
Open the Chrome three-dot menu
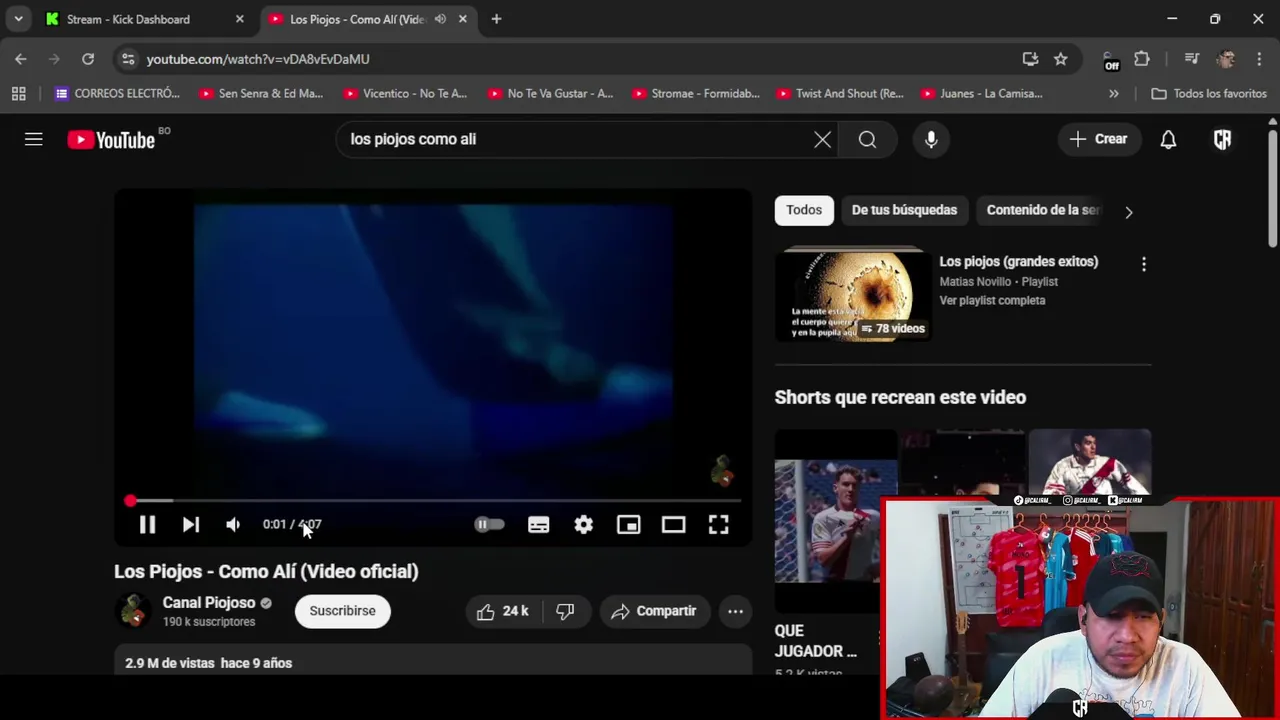[1258, 59]
